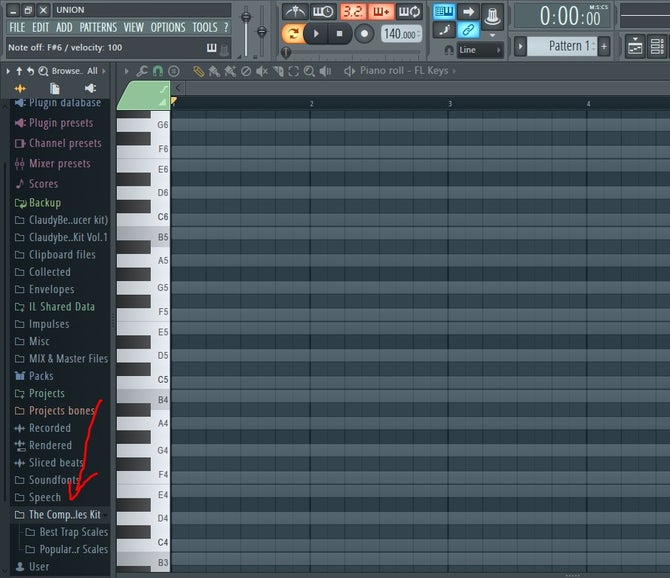
Task: Toggle loop recording button
Action: [x=409, y=12]
